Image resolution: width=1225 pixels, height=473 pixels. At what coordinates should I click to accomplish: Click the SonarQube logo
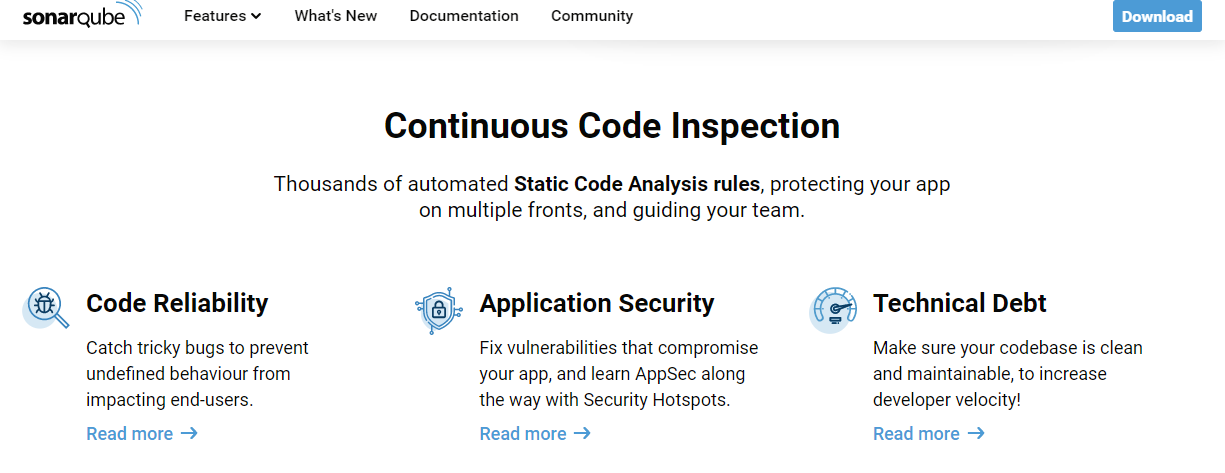click(83, 15)
